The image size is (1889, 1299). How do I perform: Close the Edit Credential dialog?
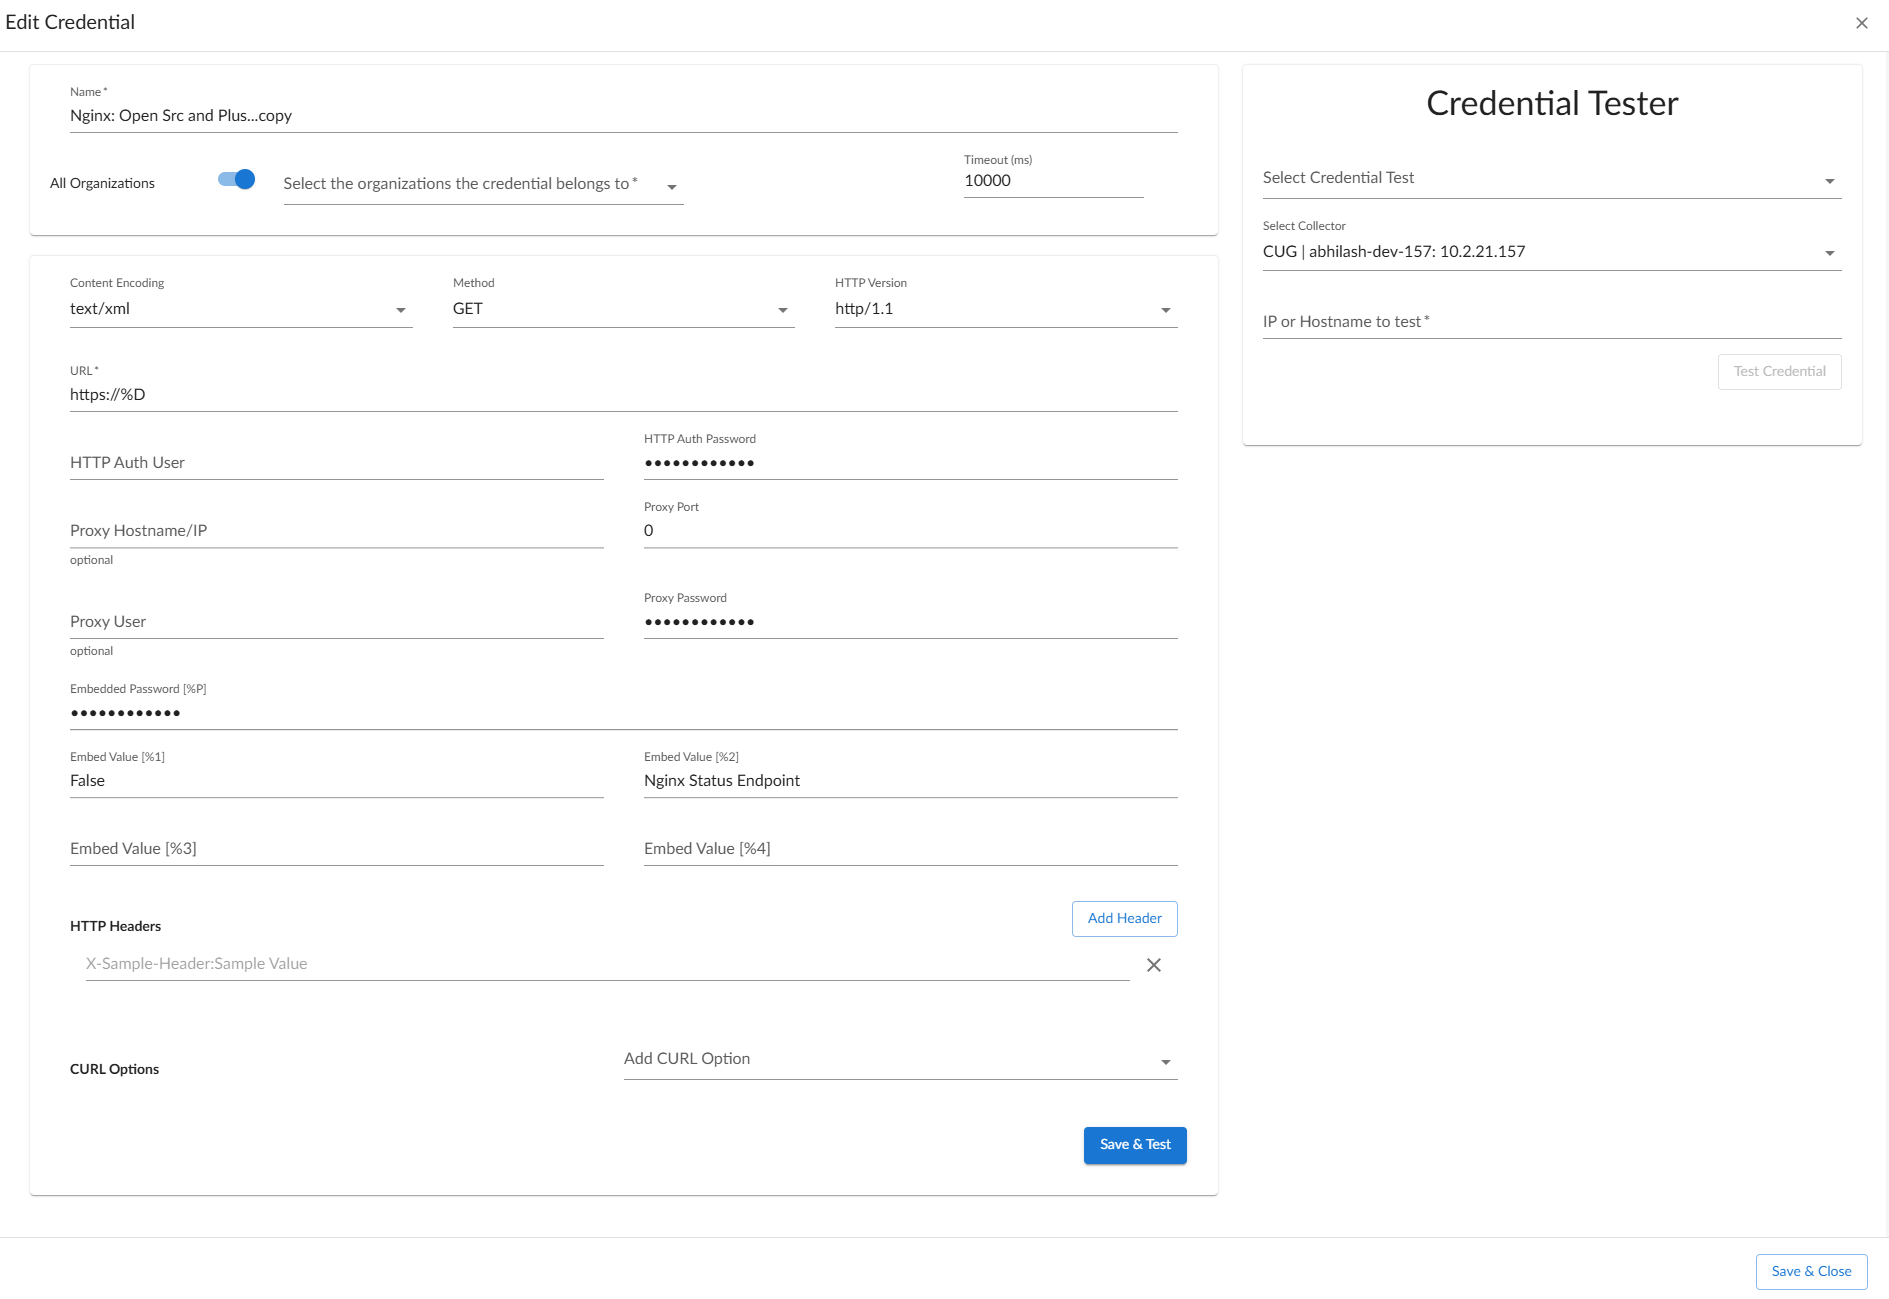click(1861, 23)
